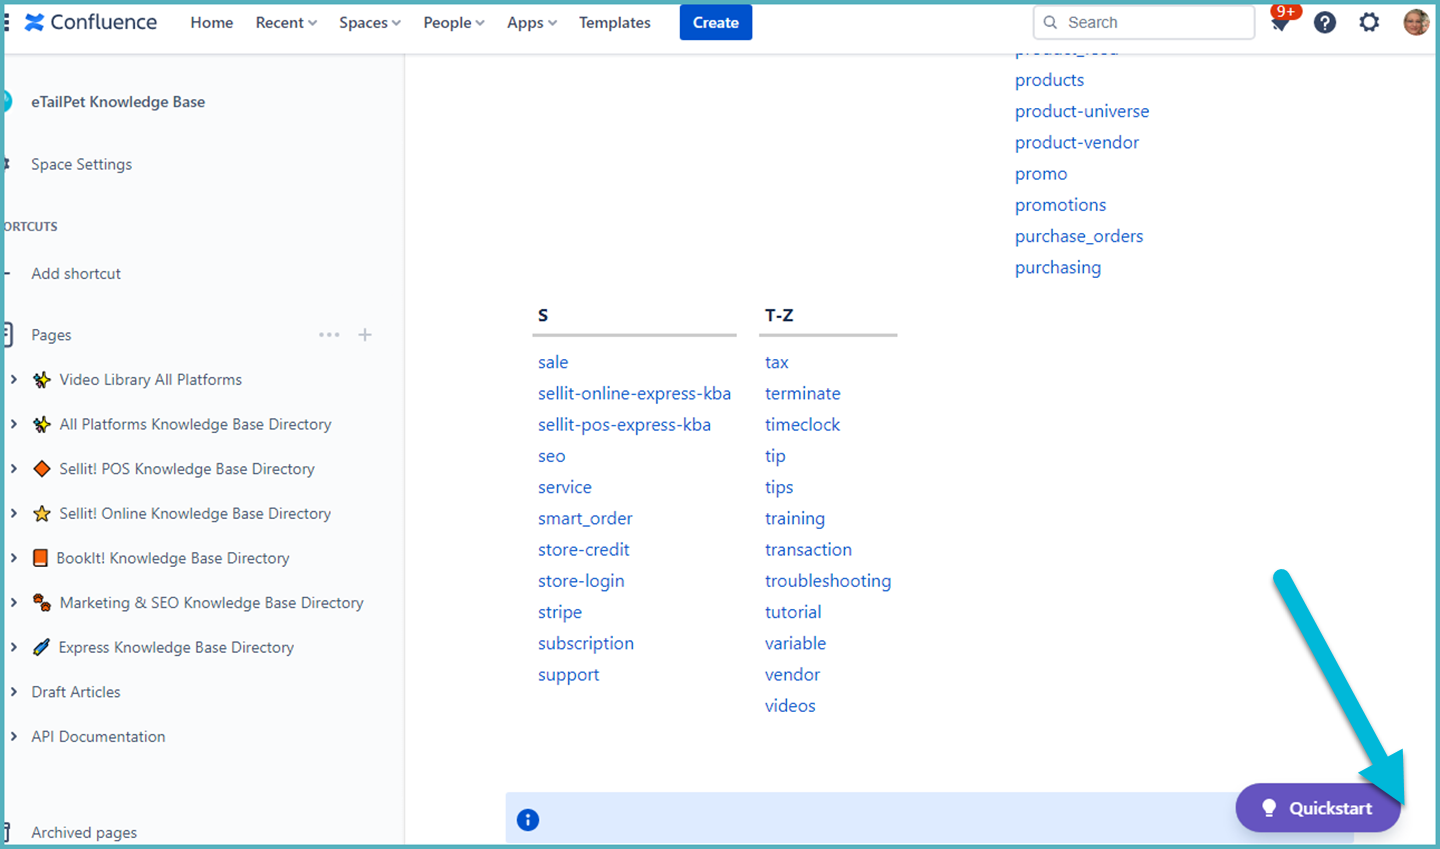The height and width of the screenshot is (849, 1440).
Task: Click the blue info icon in panel
Action: (x=528, y=820)
